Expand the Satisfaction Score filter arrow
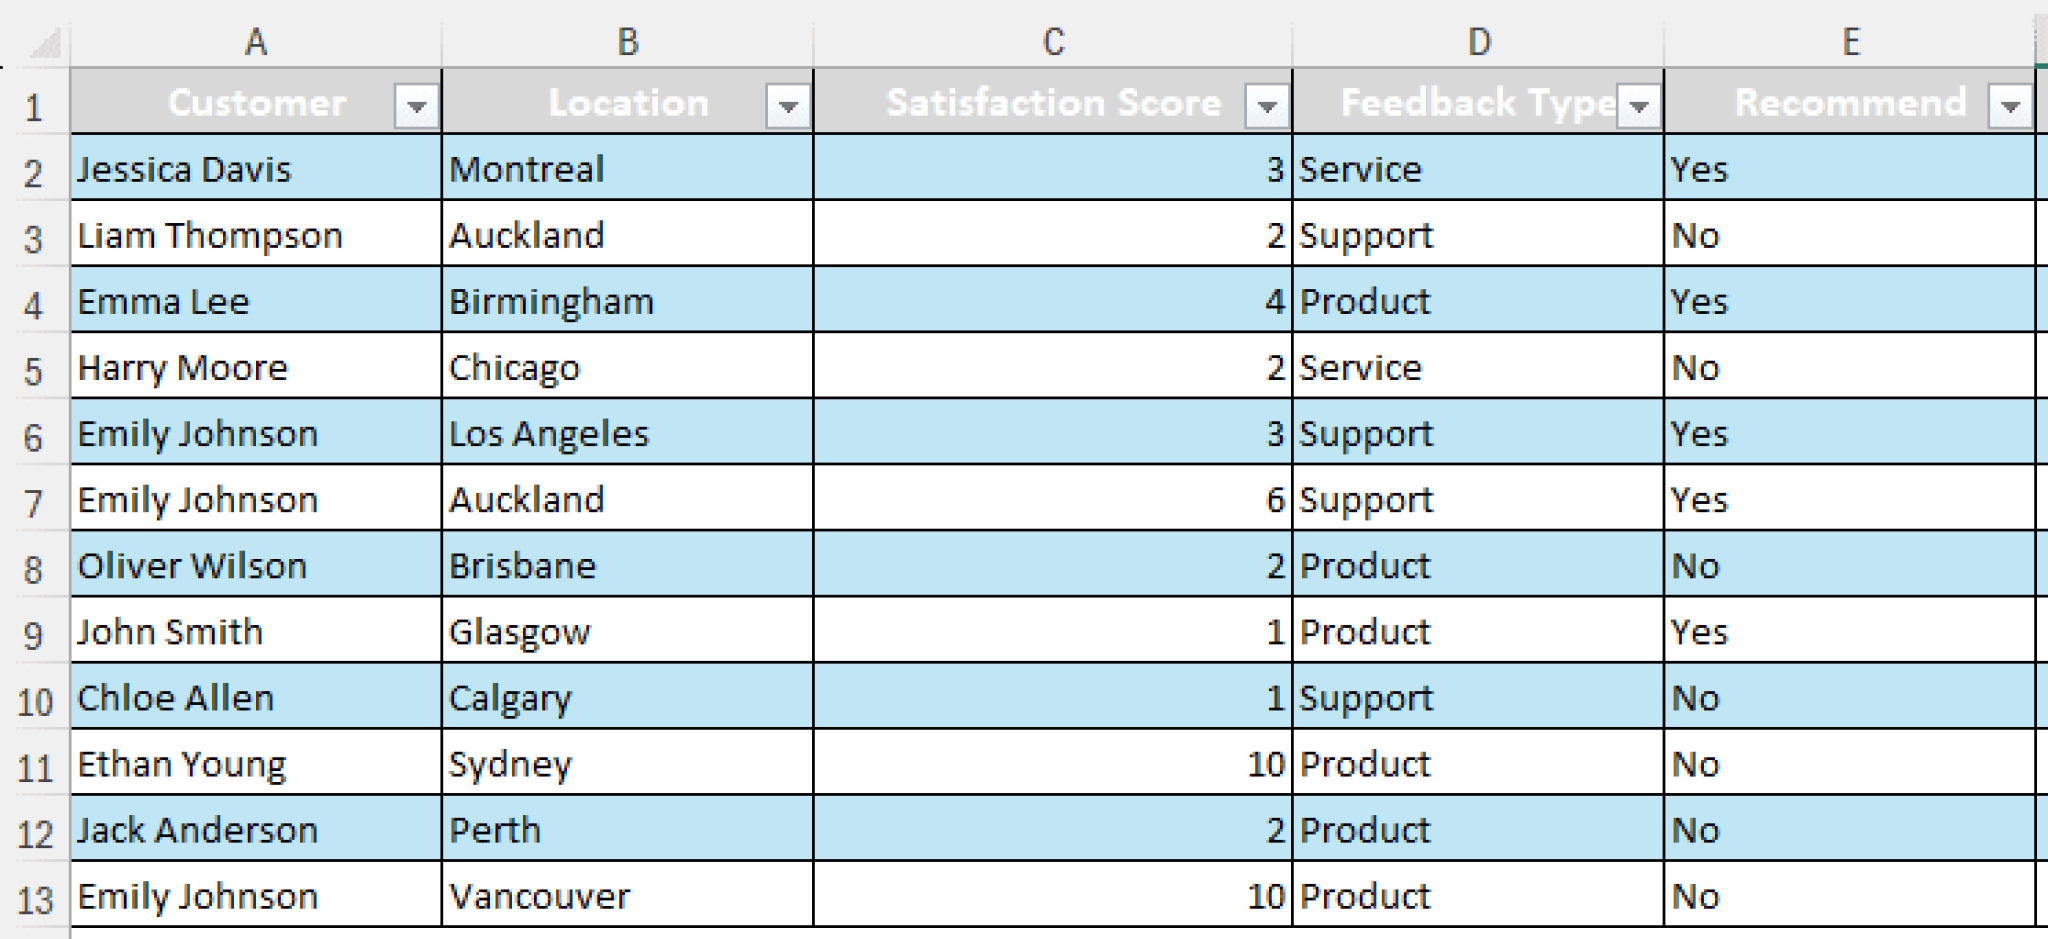This screenshot has width=2048, height=939. [x=1267, y=104]
